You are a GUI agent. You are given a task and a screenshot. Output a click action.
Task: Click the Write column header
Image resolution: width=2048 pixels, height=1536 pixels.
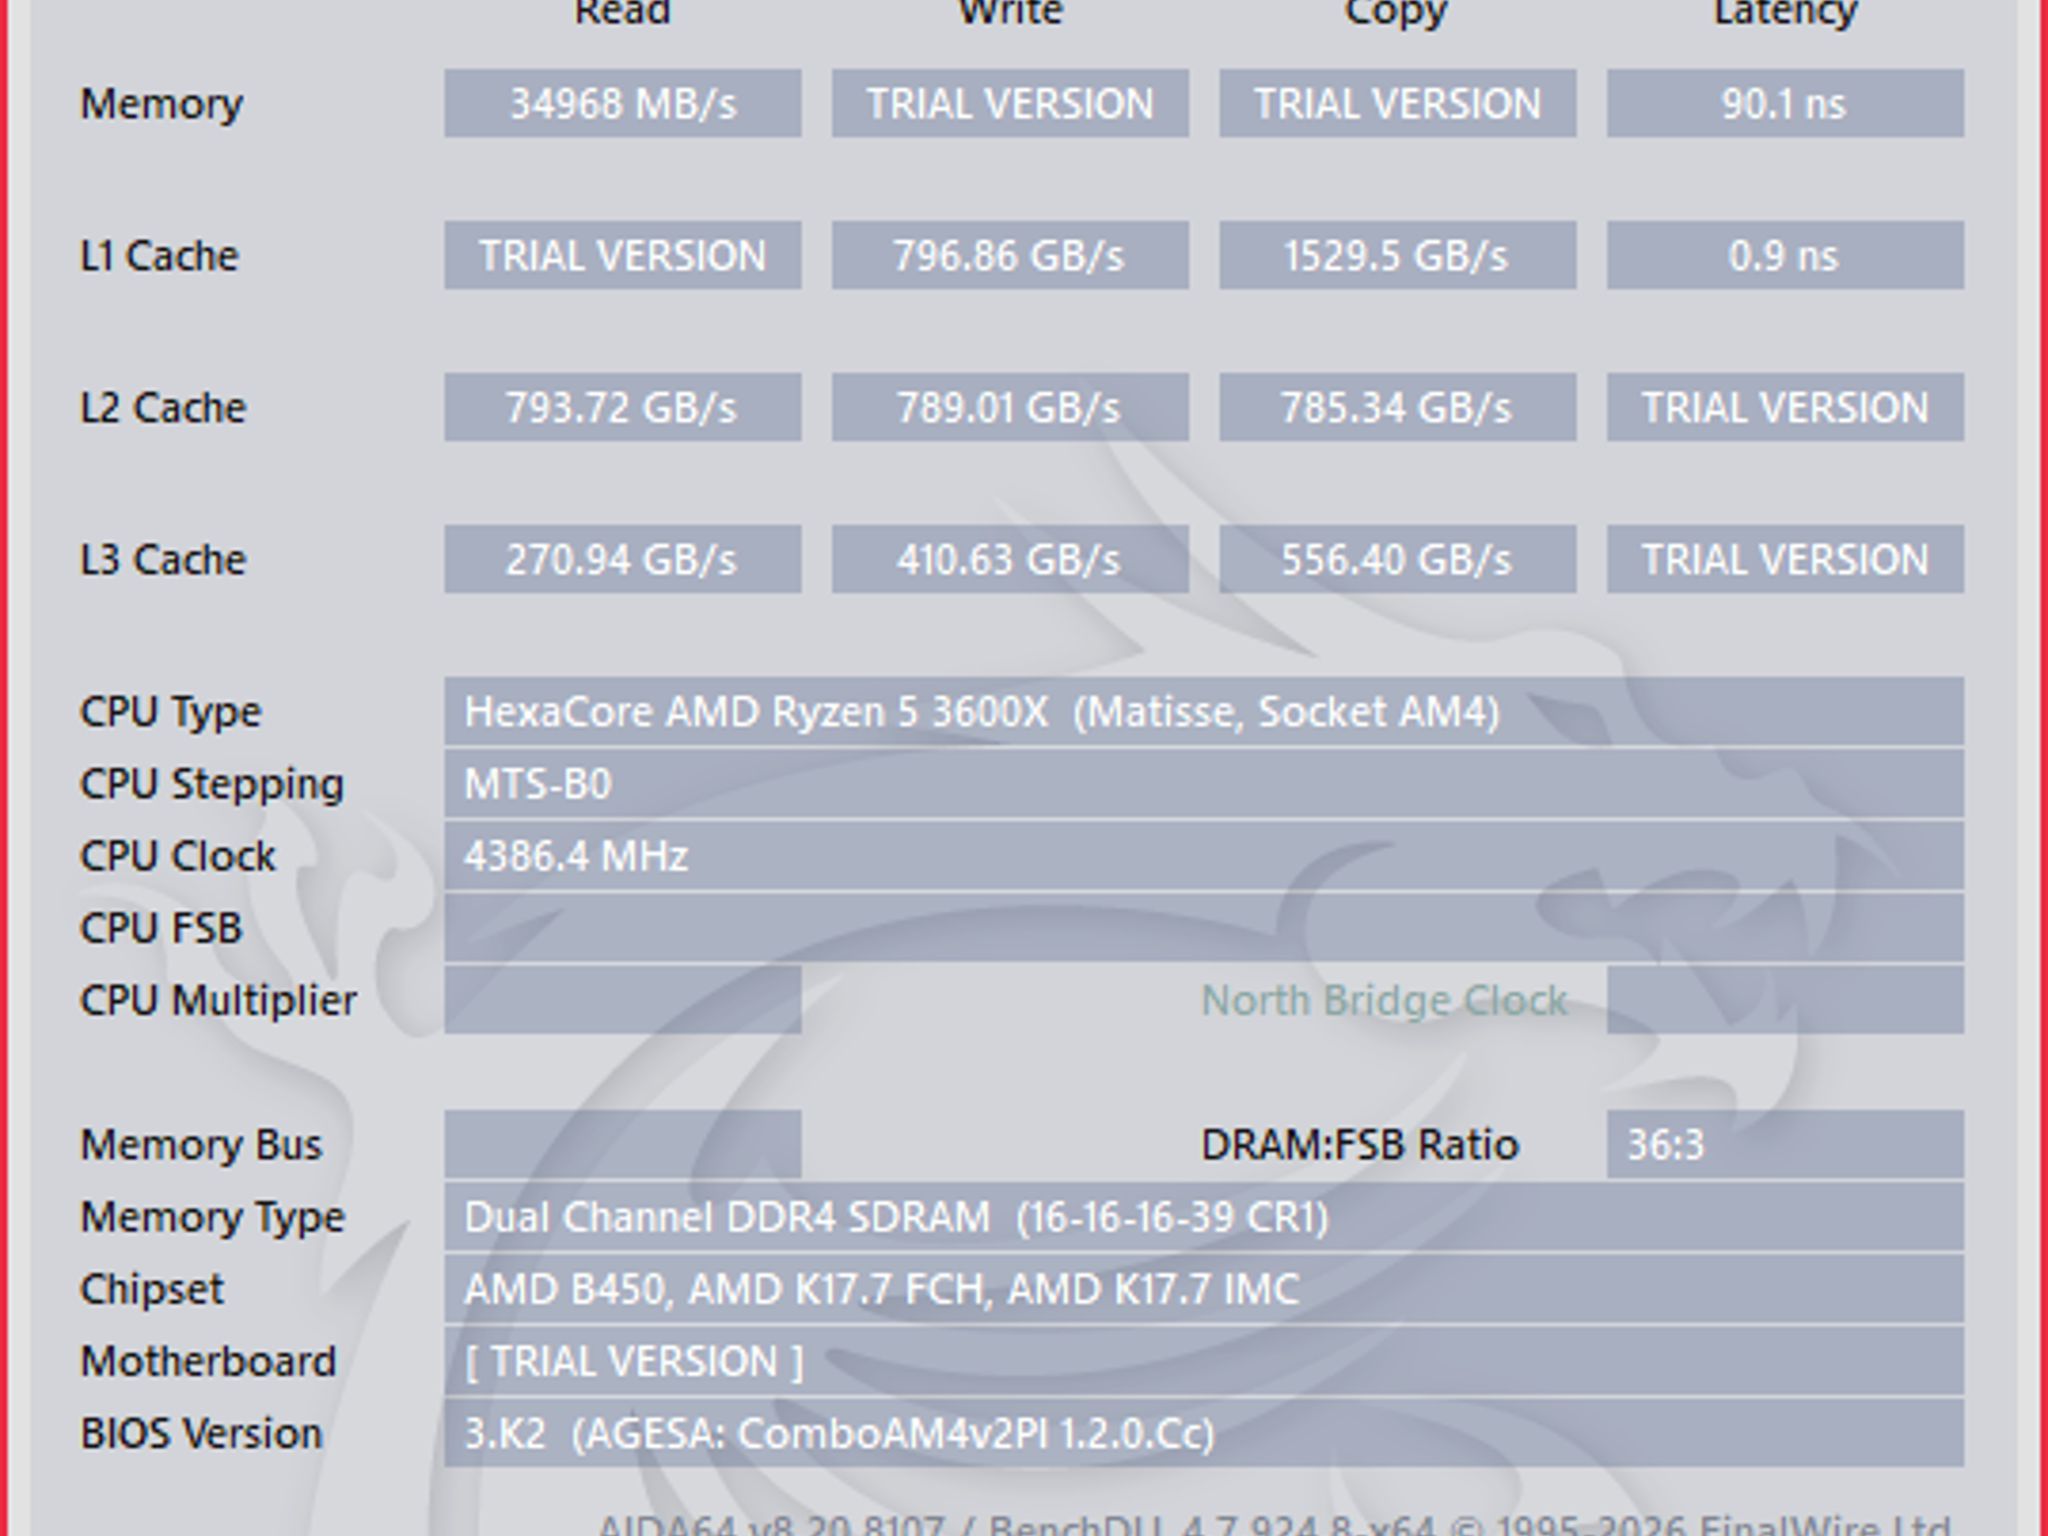1010,12
